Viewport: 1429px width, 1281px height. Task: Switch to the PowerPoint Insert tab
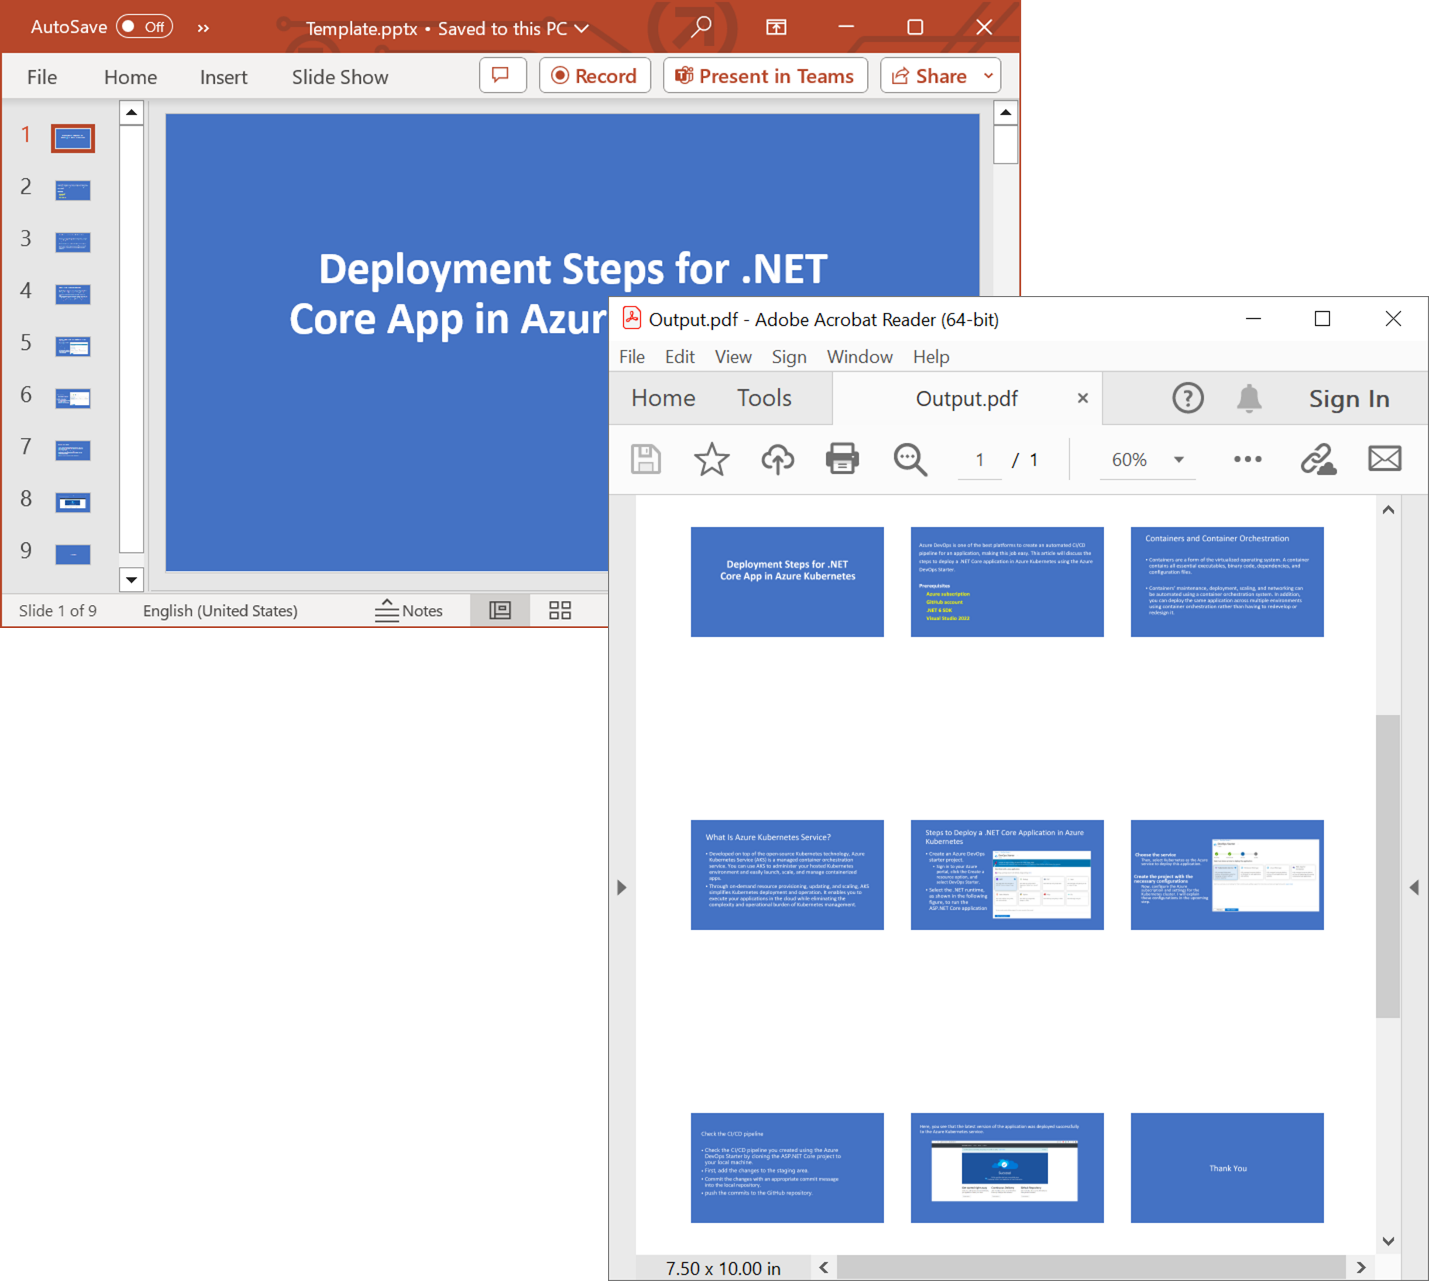tap(223, 77)
